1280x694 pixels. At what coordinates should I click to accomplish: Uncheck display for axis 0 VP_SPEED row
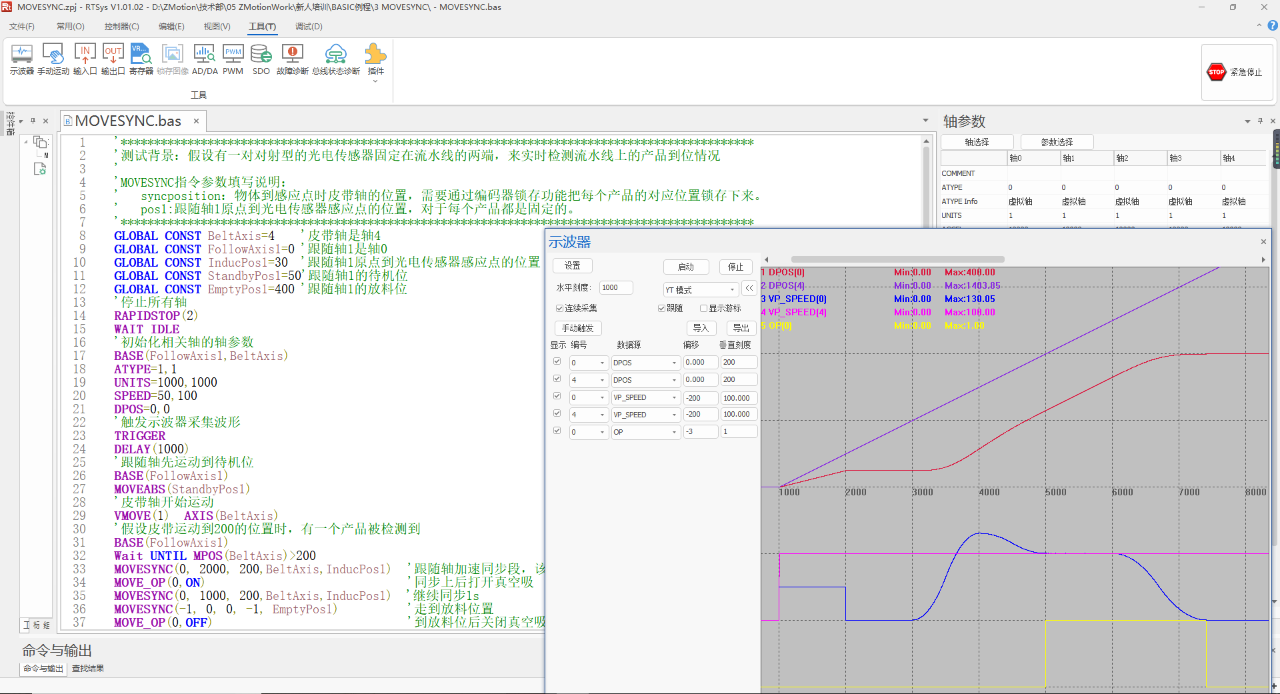tap(557, 397)
